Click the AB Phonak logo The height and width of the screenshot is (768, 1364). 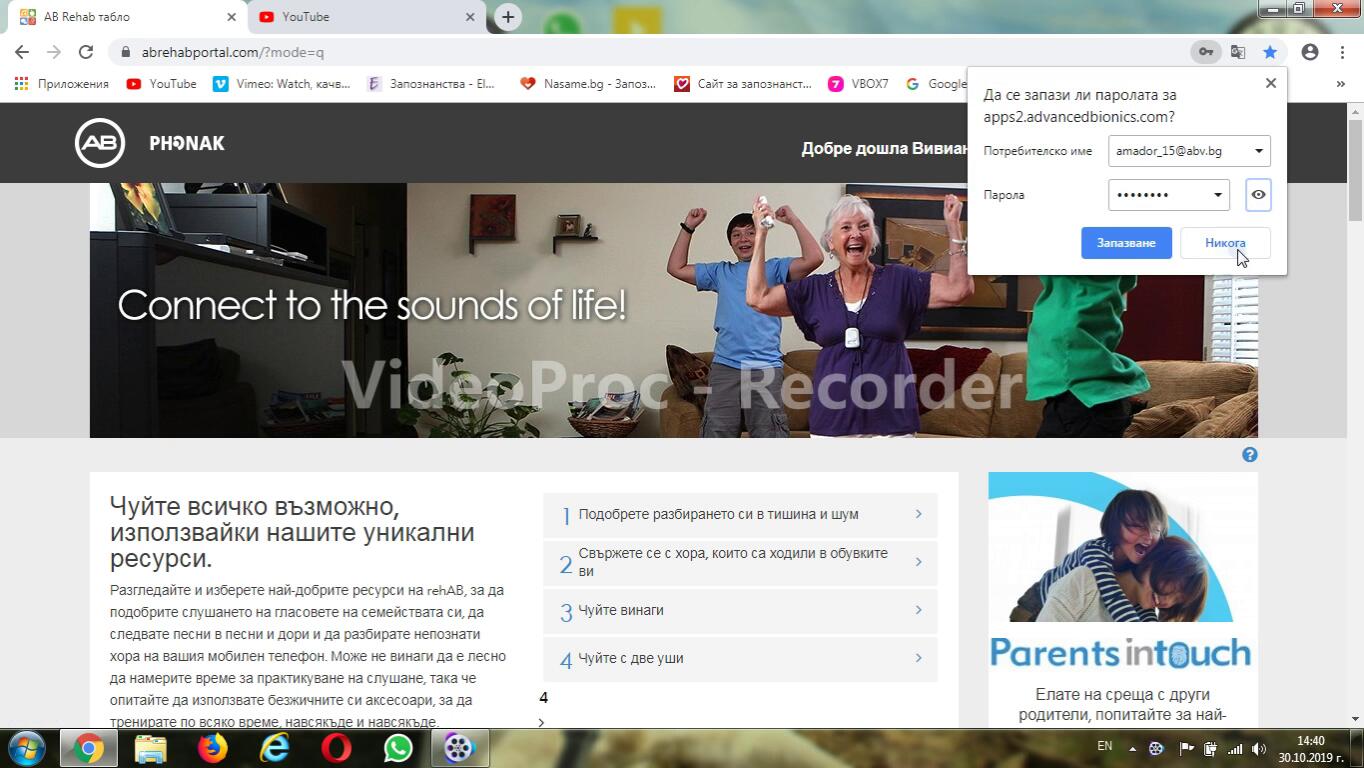150,143
